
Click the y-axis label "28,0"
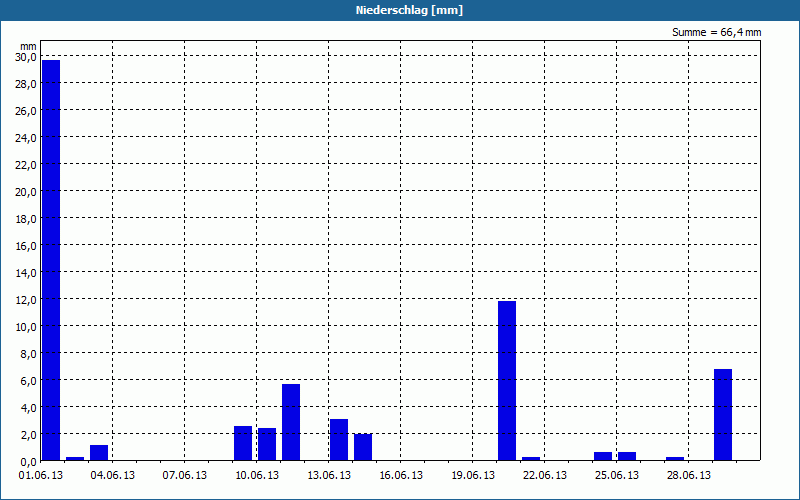[26, 84]
